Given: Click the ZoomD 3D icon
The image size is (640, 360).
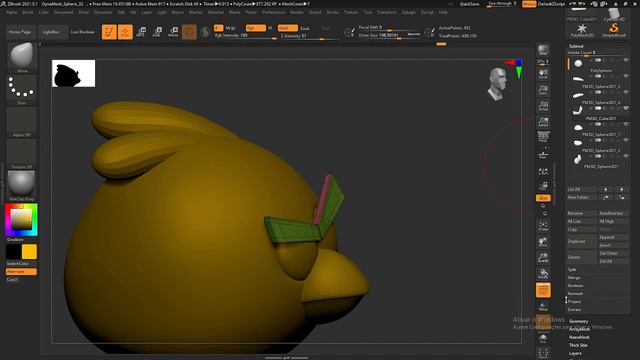Looking at the screenshot, I should point(543,258).
